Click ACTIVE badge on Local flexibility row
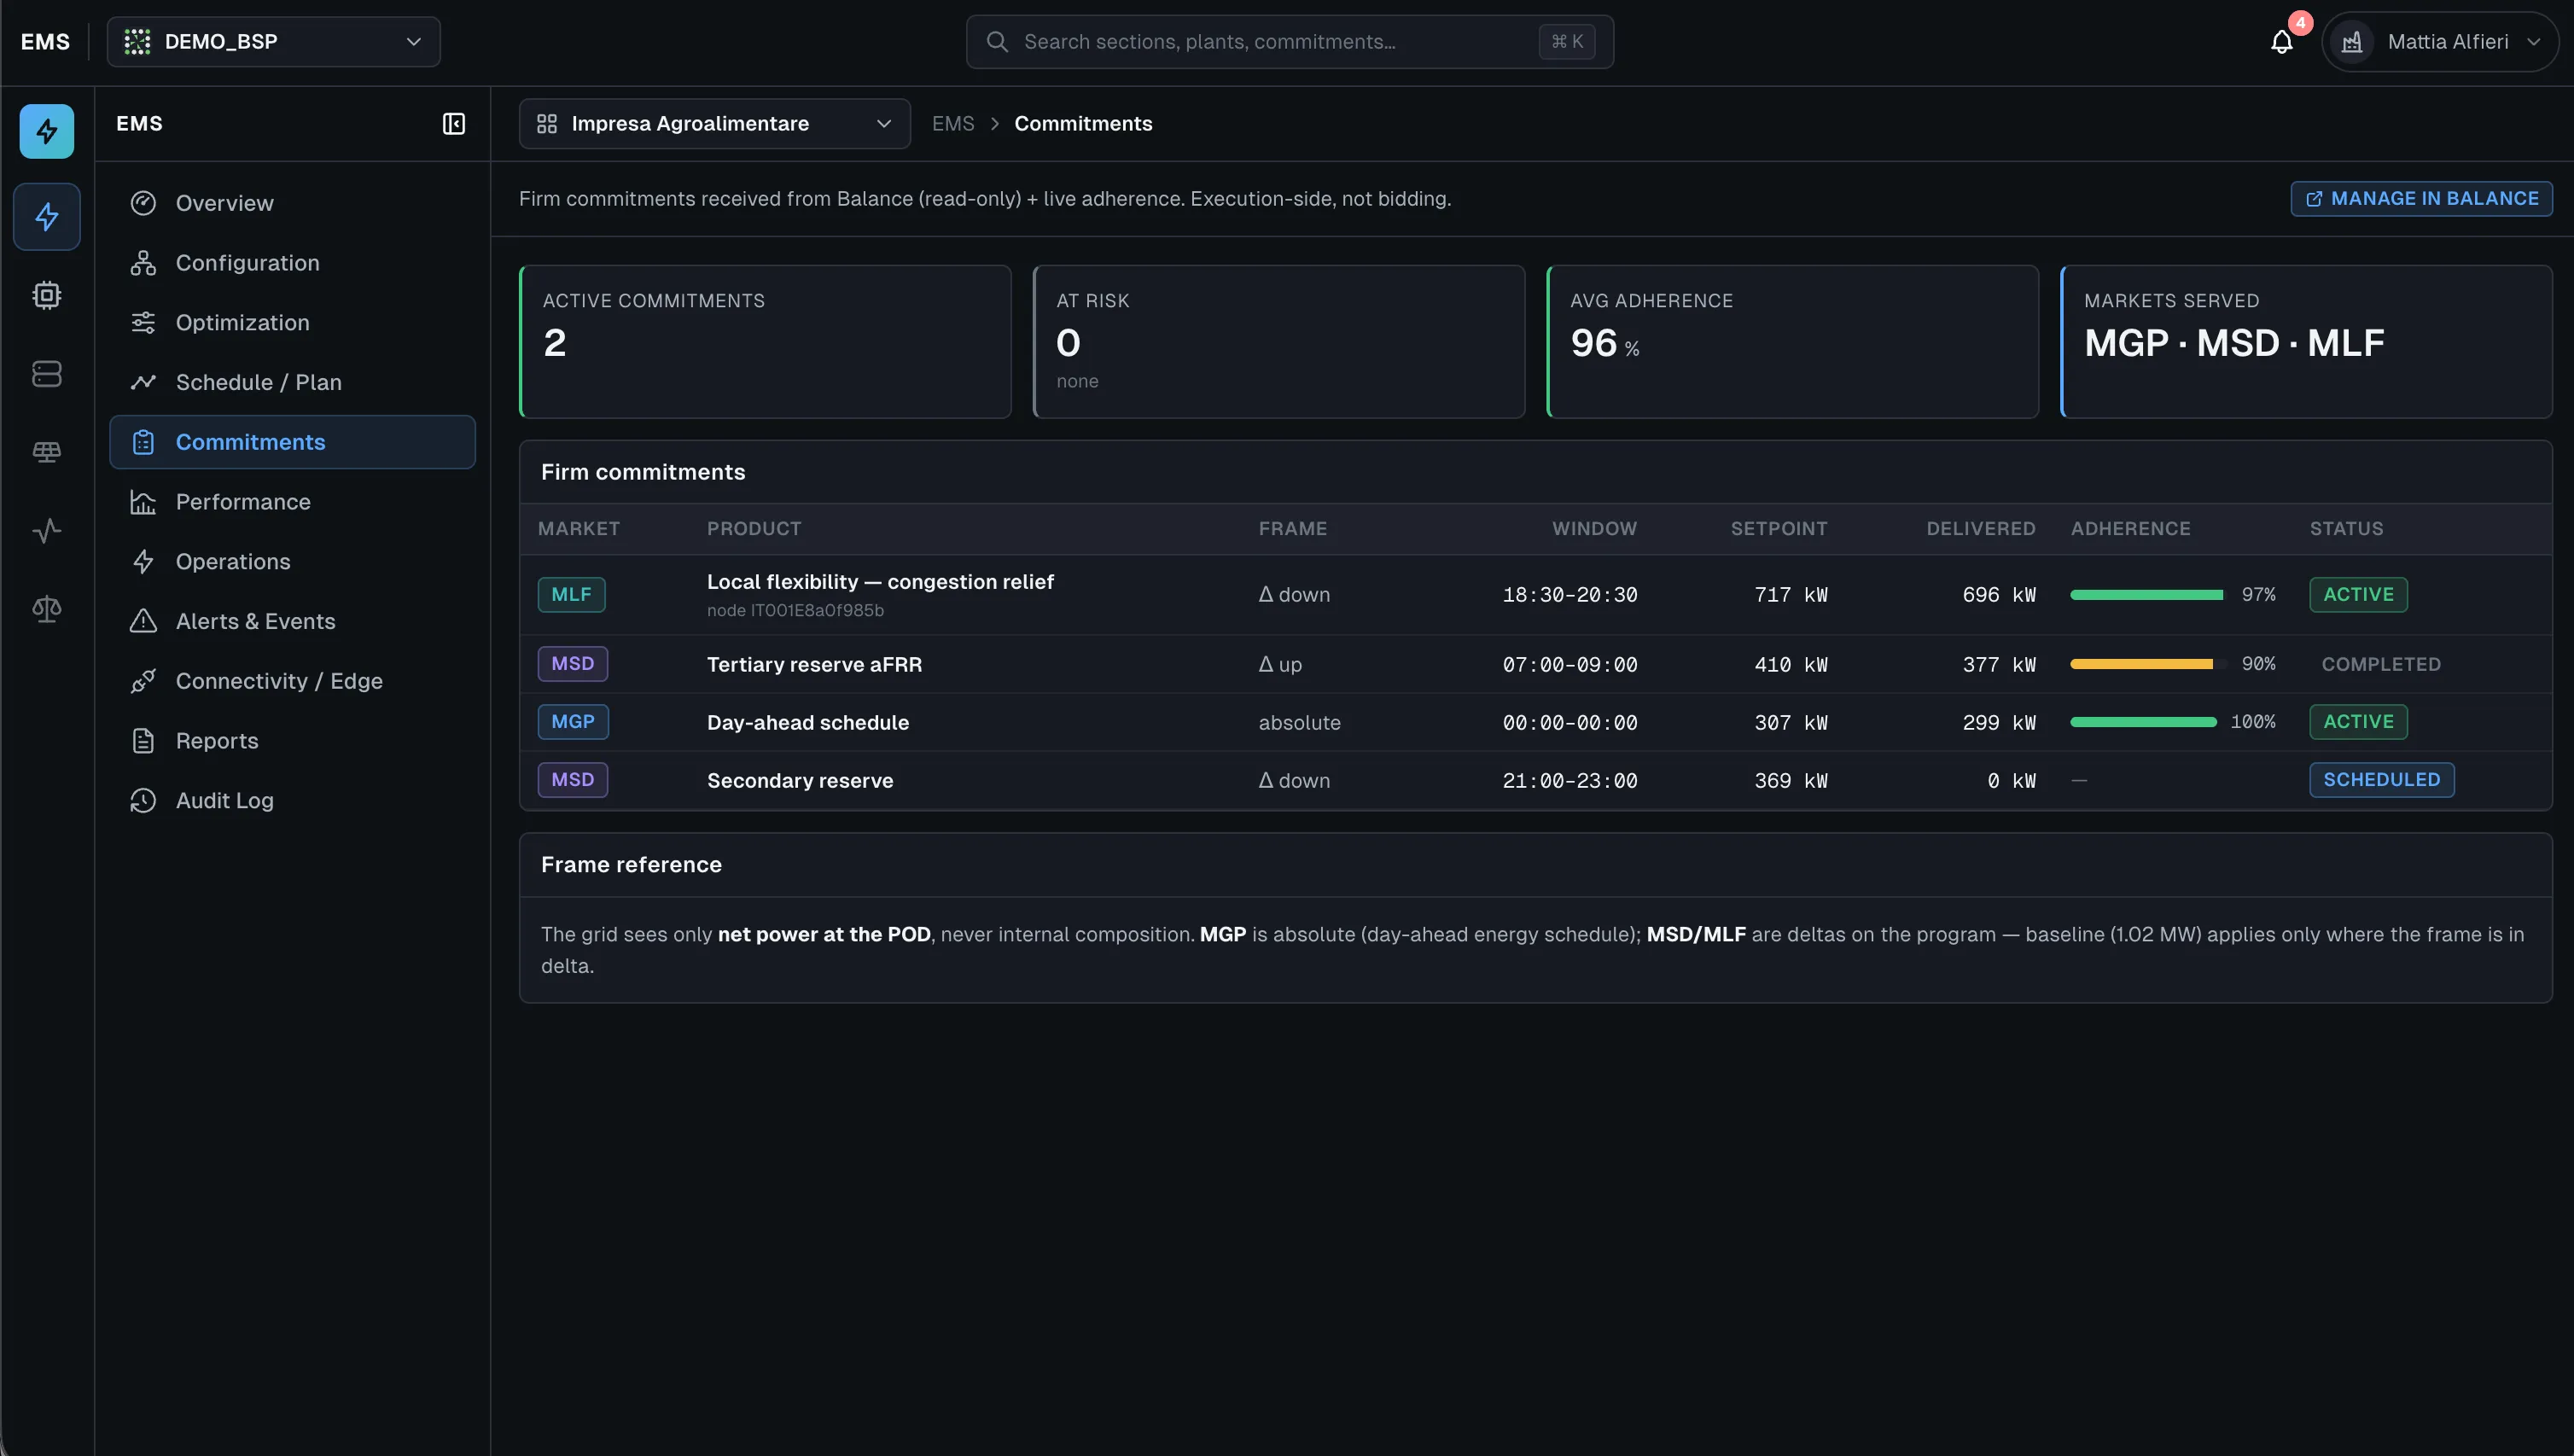 coord(2358,595)
